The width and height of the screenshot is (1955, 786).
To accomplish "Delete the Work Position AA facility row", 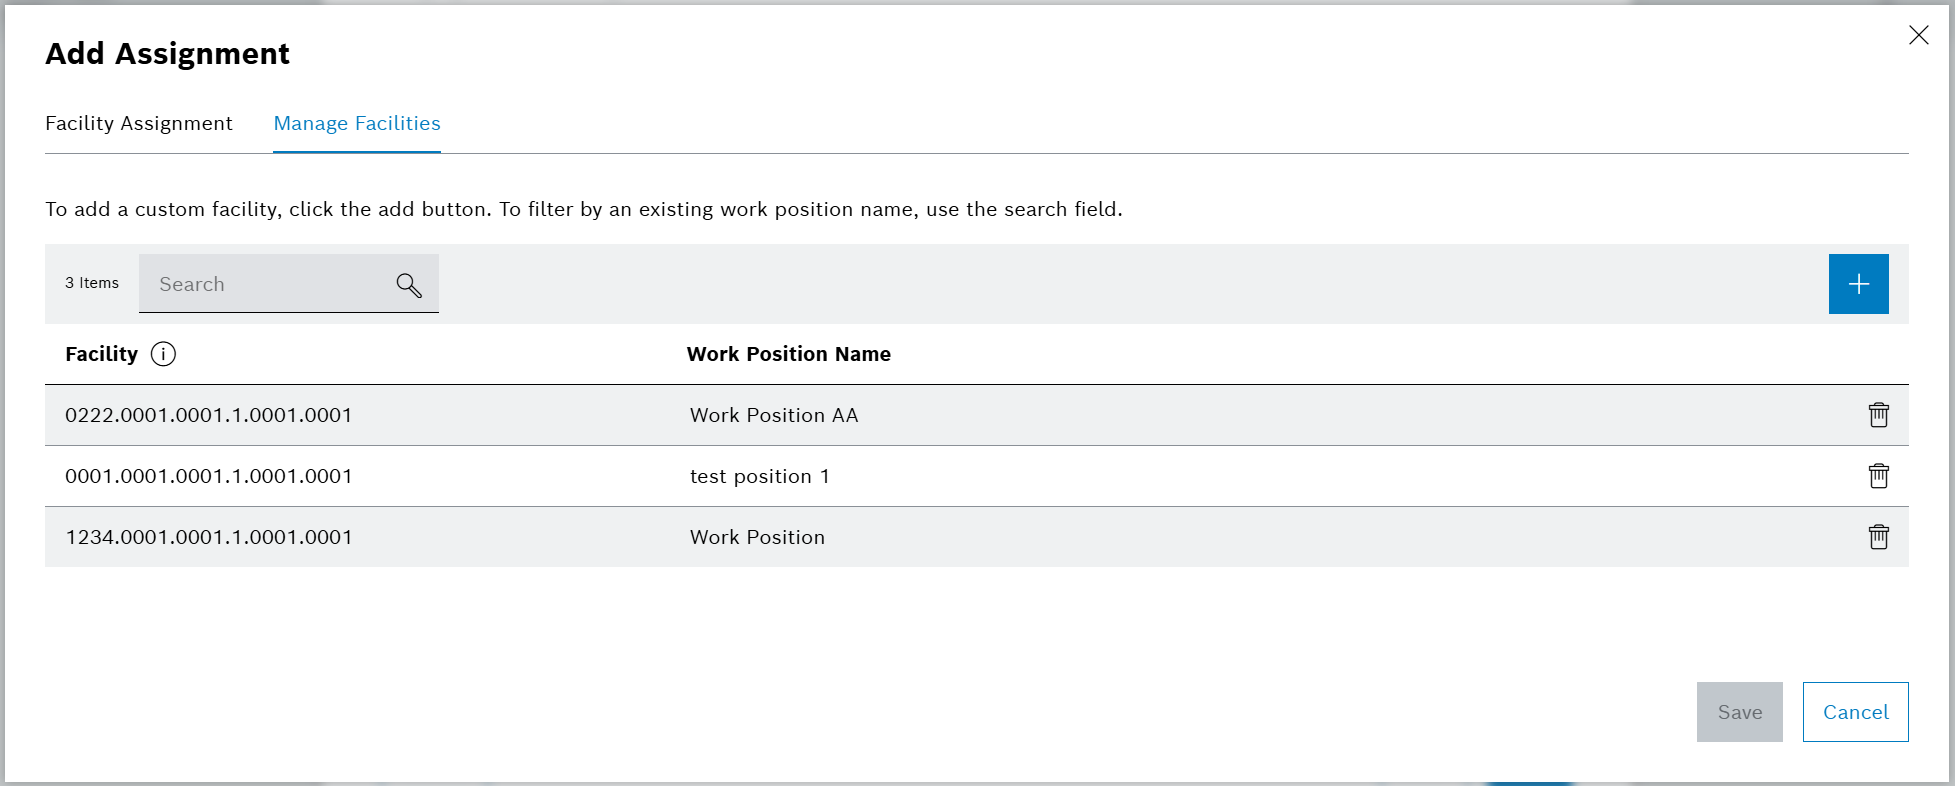I will click(x=1878, y=415).
